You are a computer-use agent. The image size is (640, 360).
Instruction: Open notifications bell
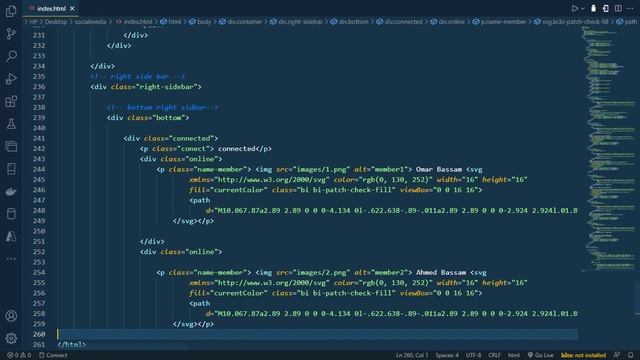[631, 355]
